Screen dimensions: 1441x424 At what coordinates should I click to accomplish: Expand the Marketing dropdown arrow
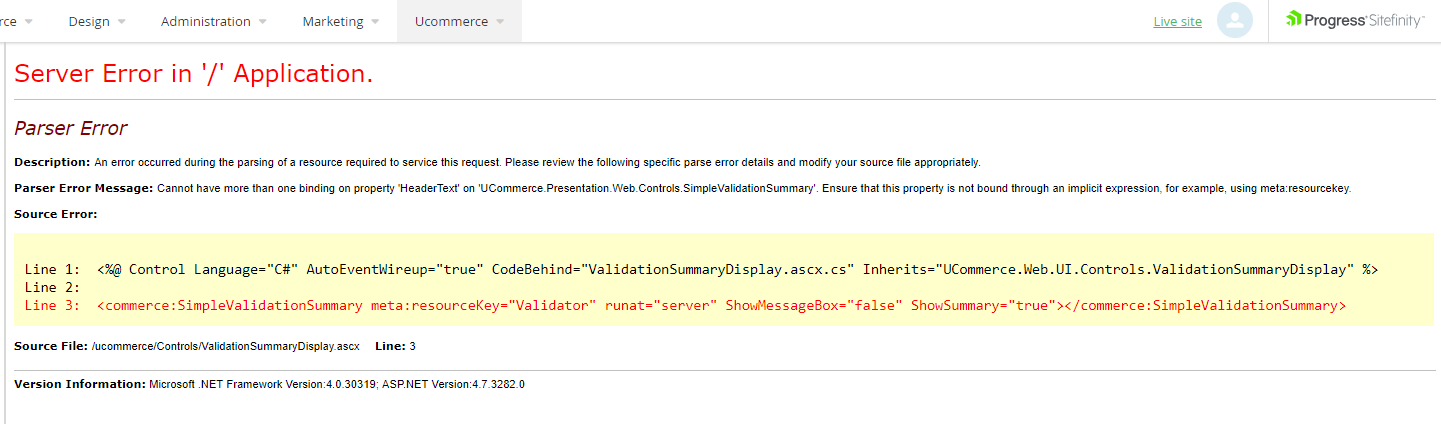(x=375, y=22)
